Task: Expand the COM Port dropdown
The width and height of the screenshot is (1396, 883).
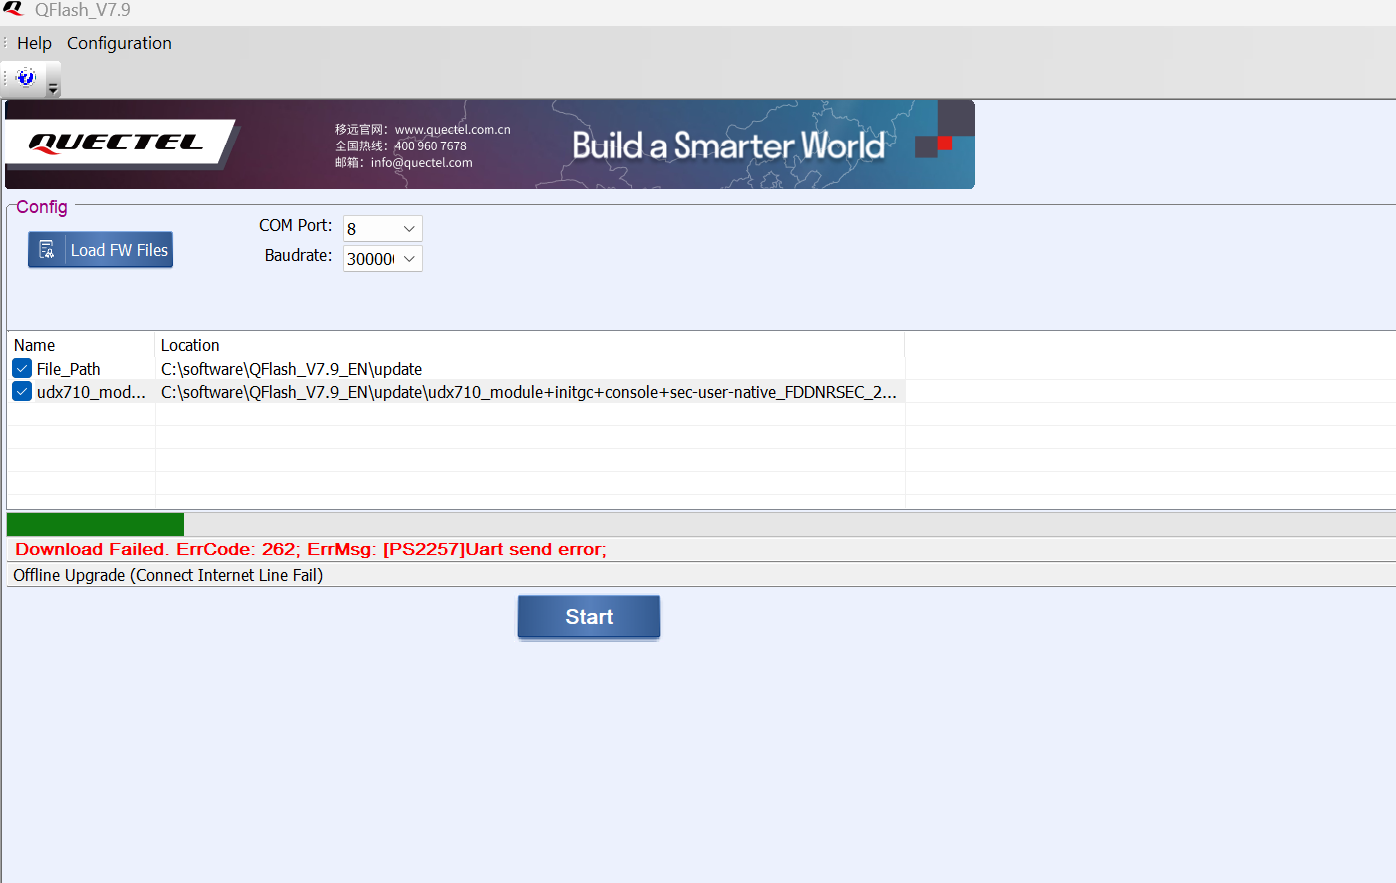Action: [x=408, y=229]
